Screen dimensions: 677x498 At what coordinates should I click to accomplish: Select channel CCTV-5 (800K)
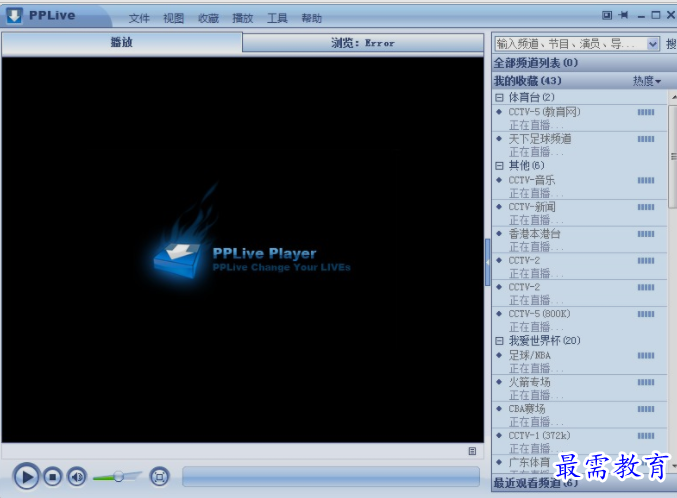(x=539, y=314)
